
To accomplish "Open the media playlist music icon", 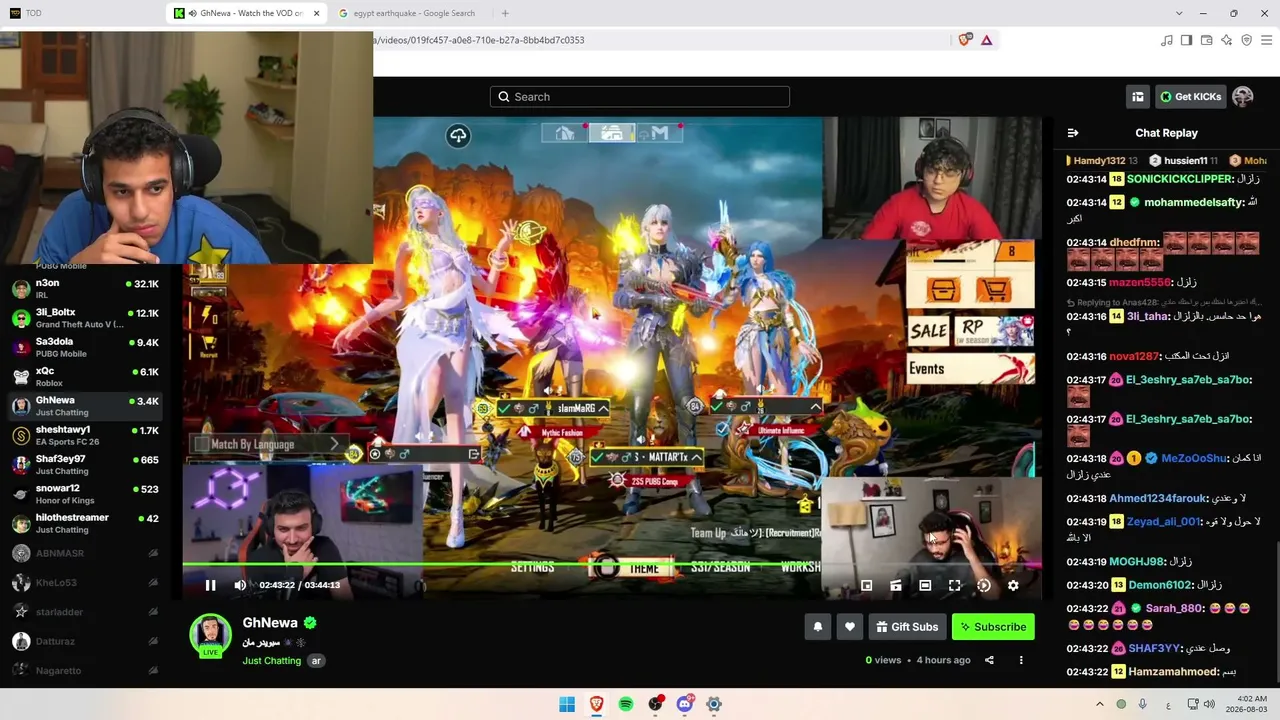I will coord(1166,40).
